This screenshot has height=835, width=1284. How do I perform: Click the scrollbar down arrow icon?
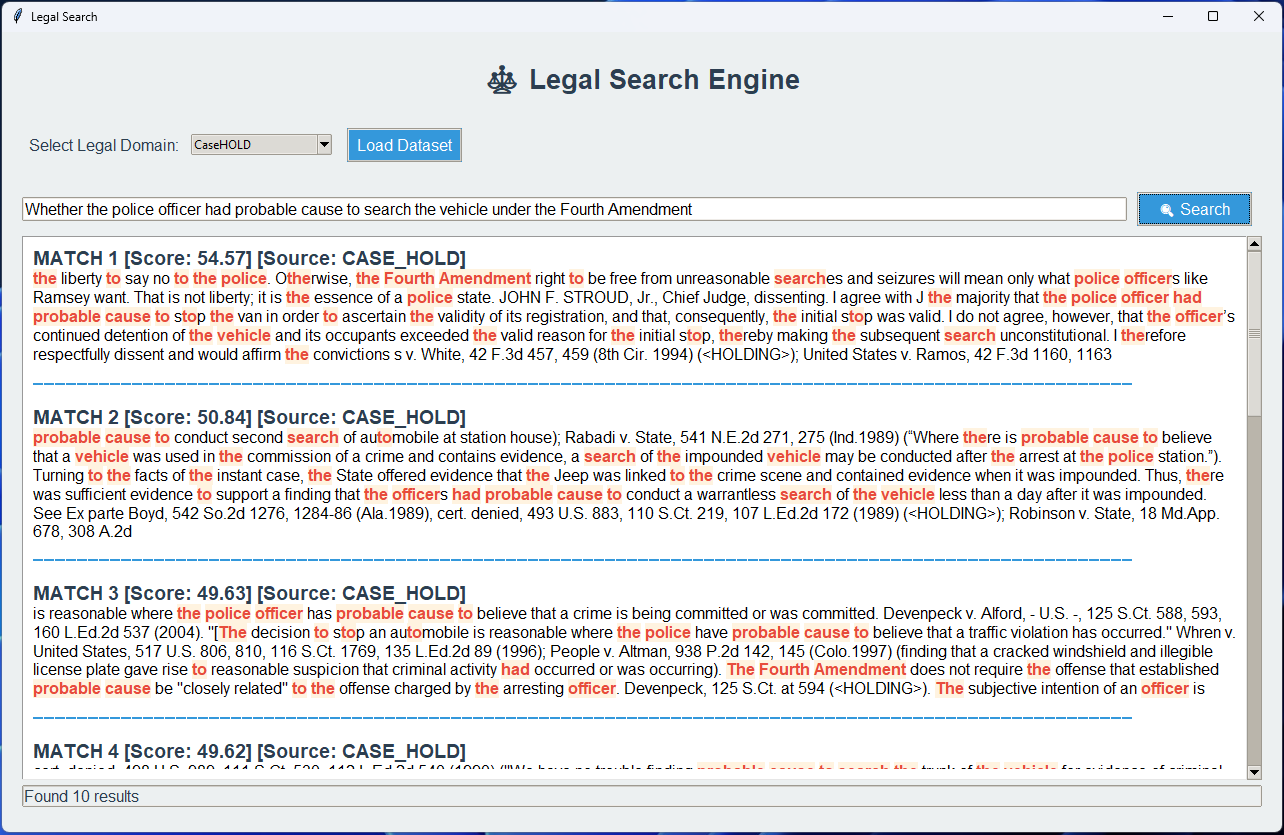click(x=1254, y=770)
